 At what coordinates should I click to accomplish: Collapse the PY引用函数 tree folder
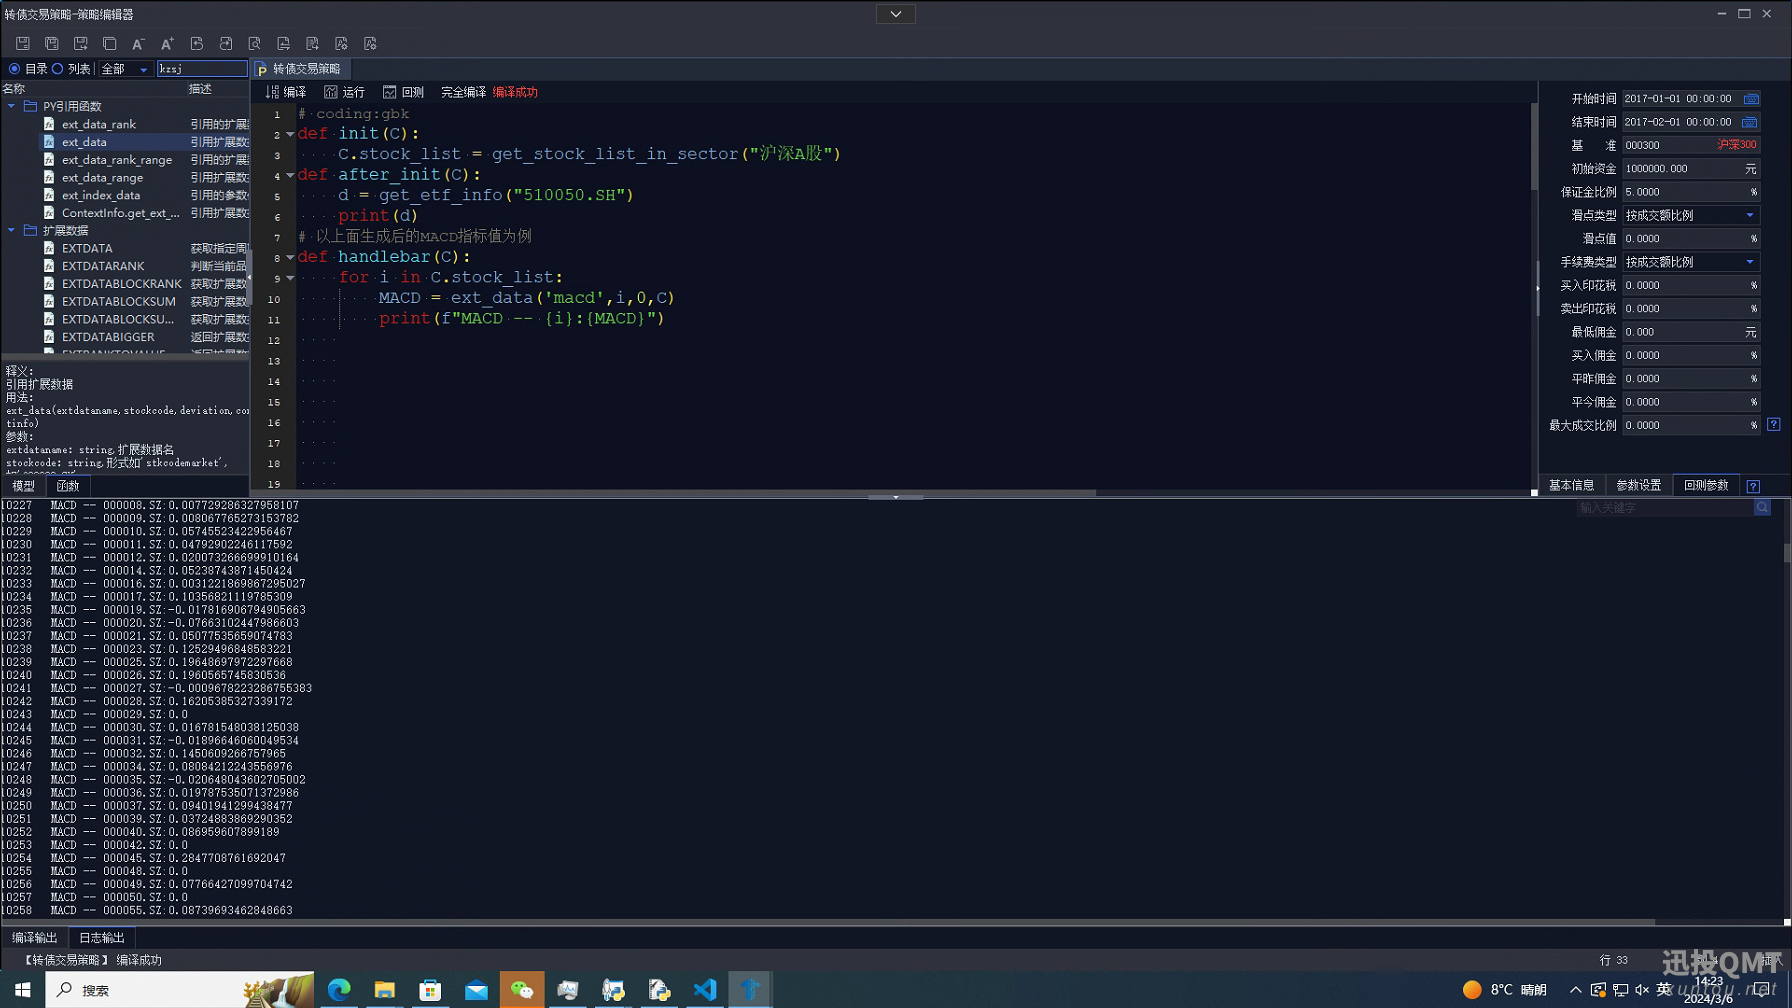[x=11, y=106]
